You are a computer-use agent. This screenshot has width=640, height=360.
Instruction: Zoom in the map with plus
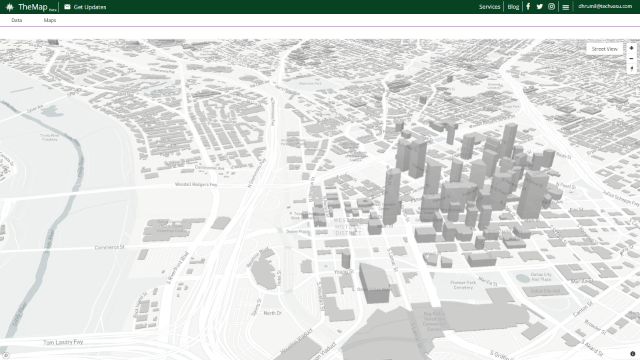(x=631, y=48)
